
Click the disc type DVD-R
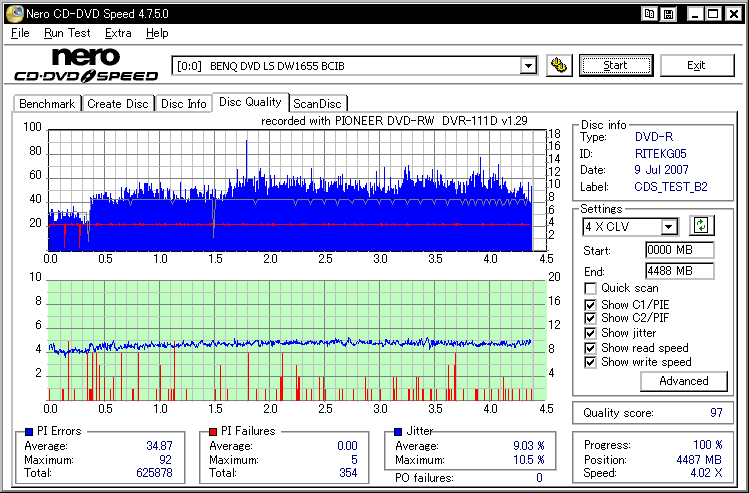click(x=654, y=137)
